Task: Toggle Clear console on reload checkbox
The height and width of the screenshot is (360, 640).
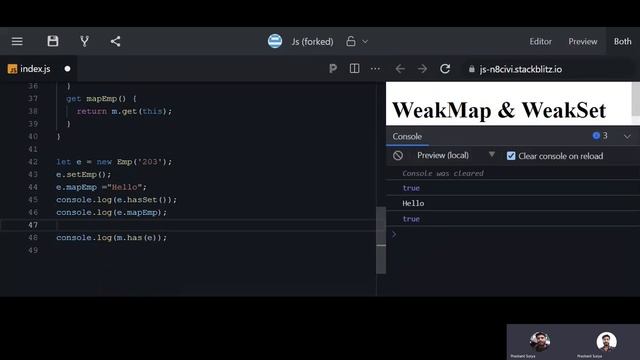Action: pos(511,156)
